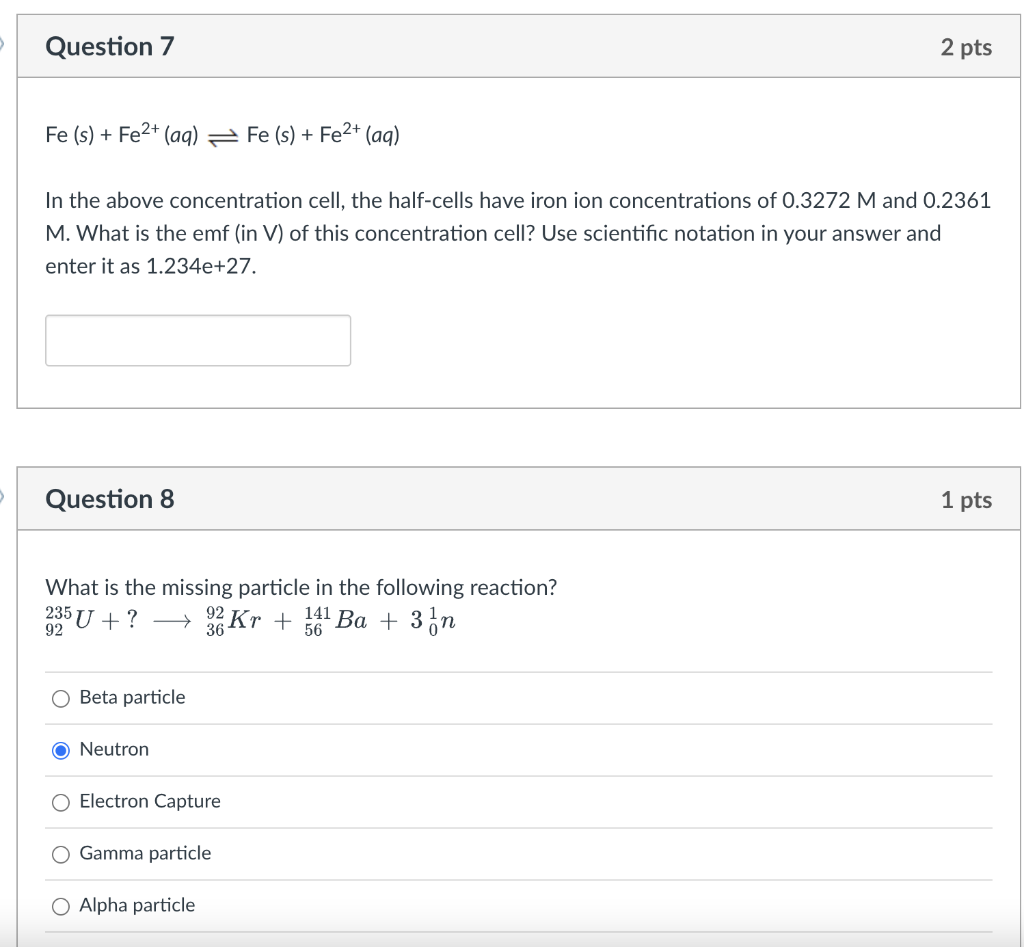Click the emf answer input box

click(x=197, y=340)
